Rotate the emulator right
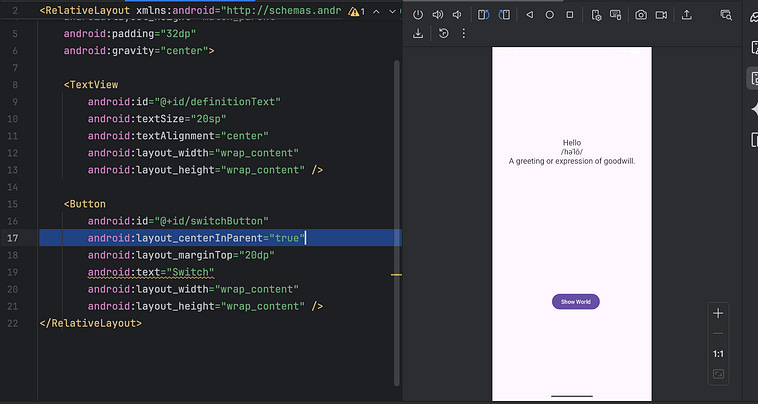758x404 pixels. pos(504,15)
